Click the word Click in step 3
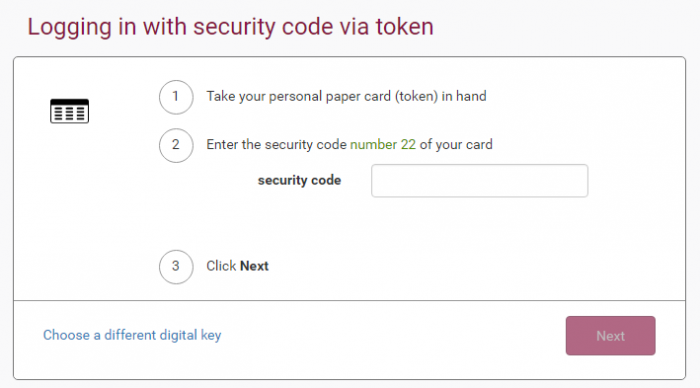This screenshot has height=388, width=700. (221, 266)
